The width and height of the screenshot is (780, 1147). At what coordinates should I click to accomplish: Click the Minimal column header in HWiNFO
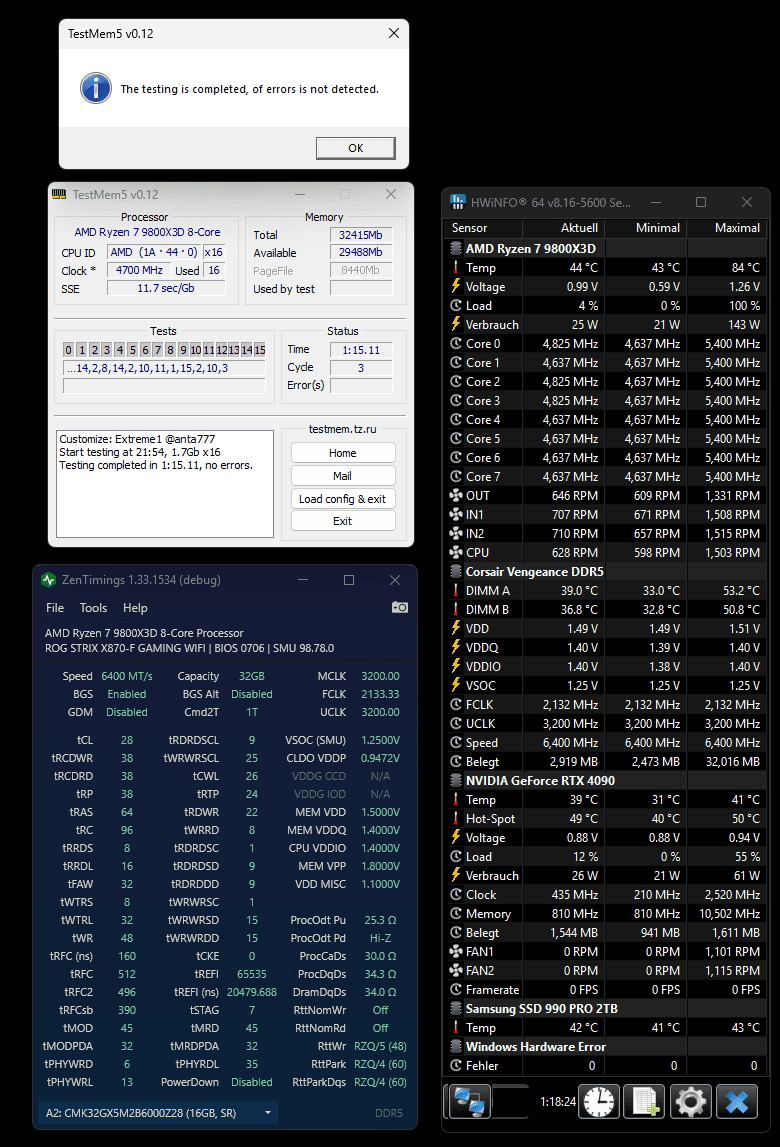pyautogui.click(x=645, y=228)
